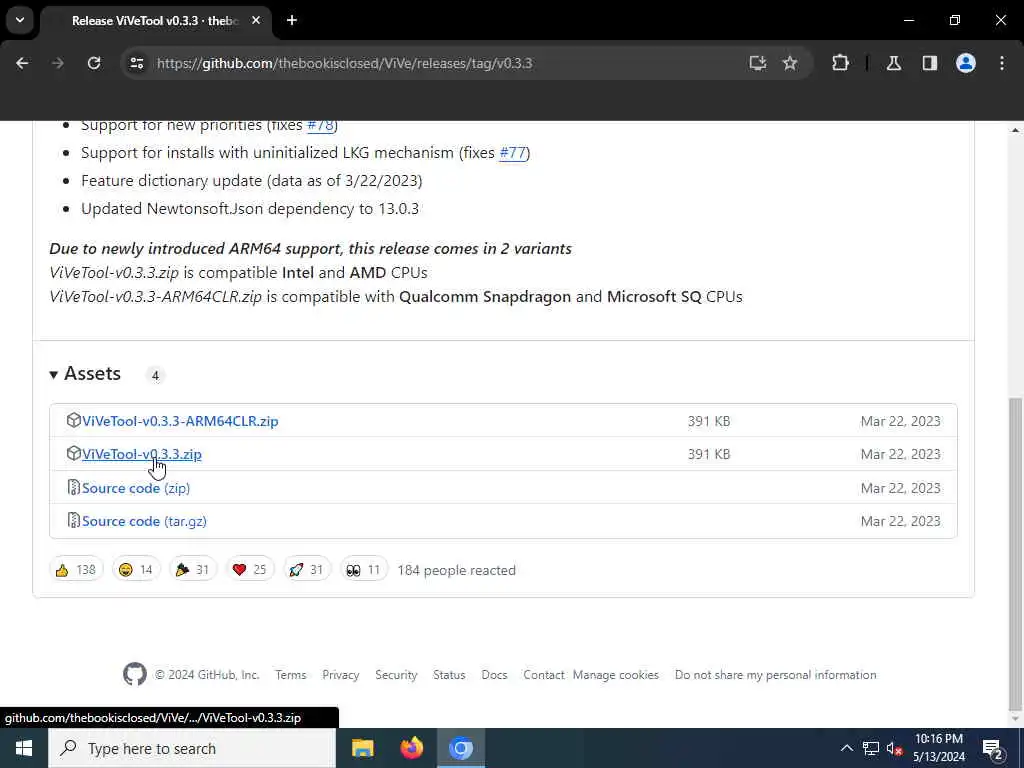The width and height of the screenshot is (1024, 768).
Task: Open File Explorer from taskbar
Action: 362,748
